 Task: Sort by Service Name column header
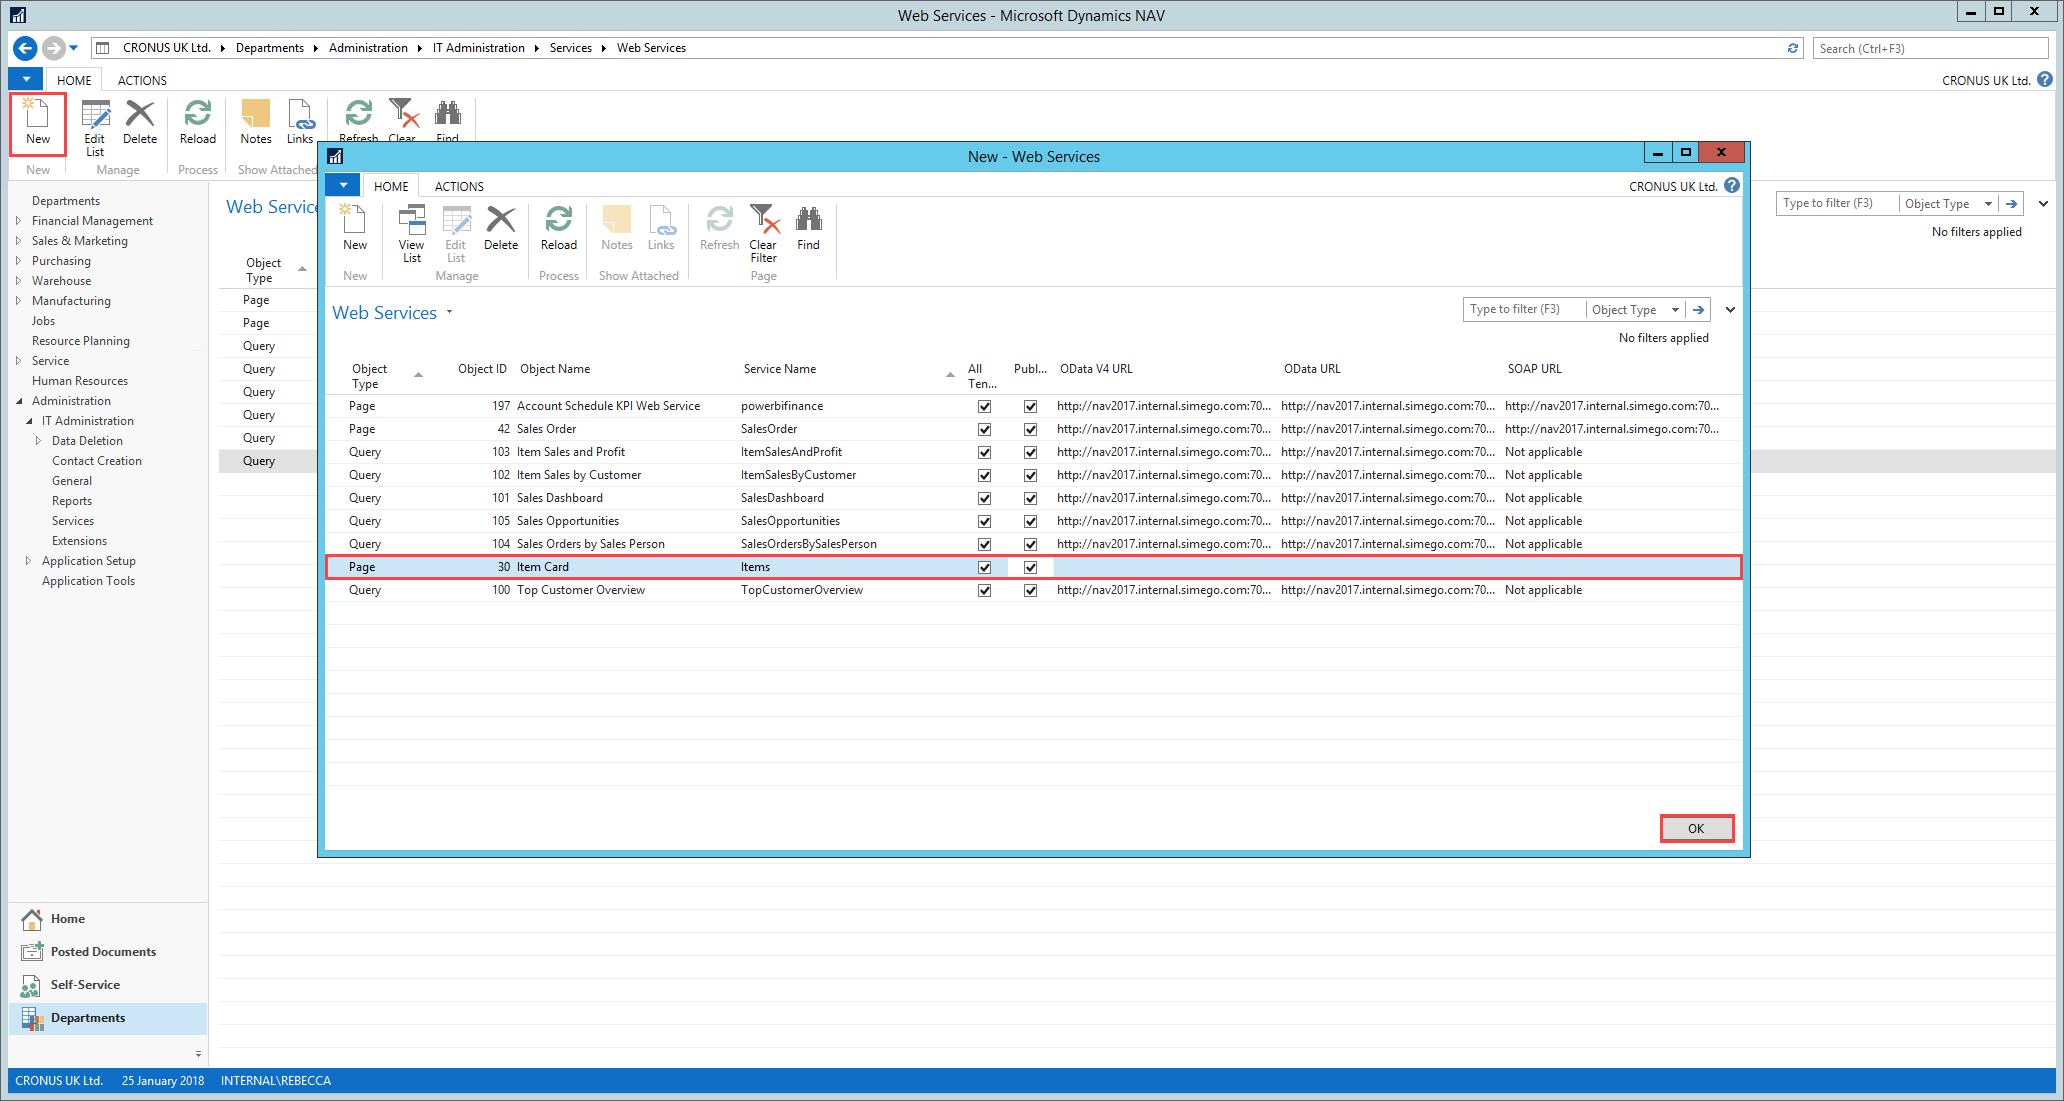tap(780, 369)
